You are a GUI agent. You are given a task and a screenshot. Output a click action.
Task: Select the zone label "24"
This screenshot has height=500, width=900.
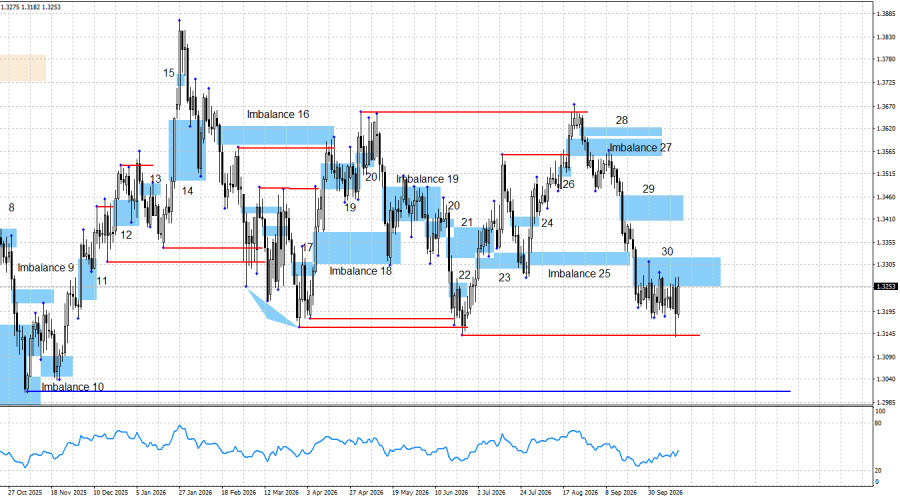point(547,223)
